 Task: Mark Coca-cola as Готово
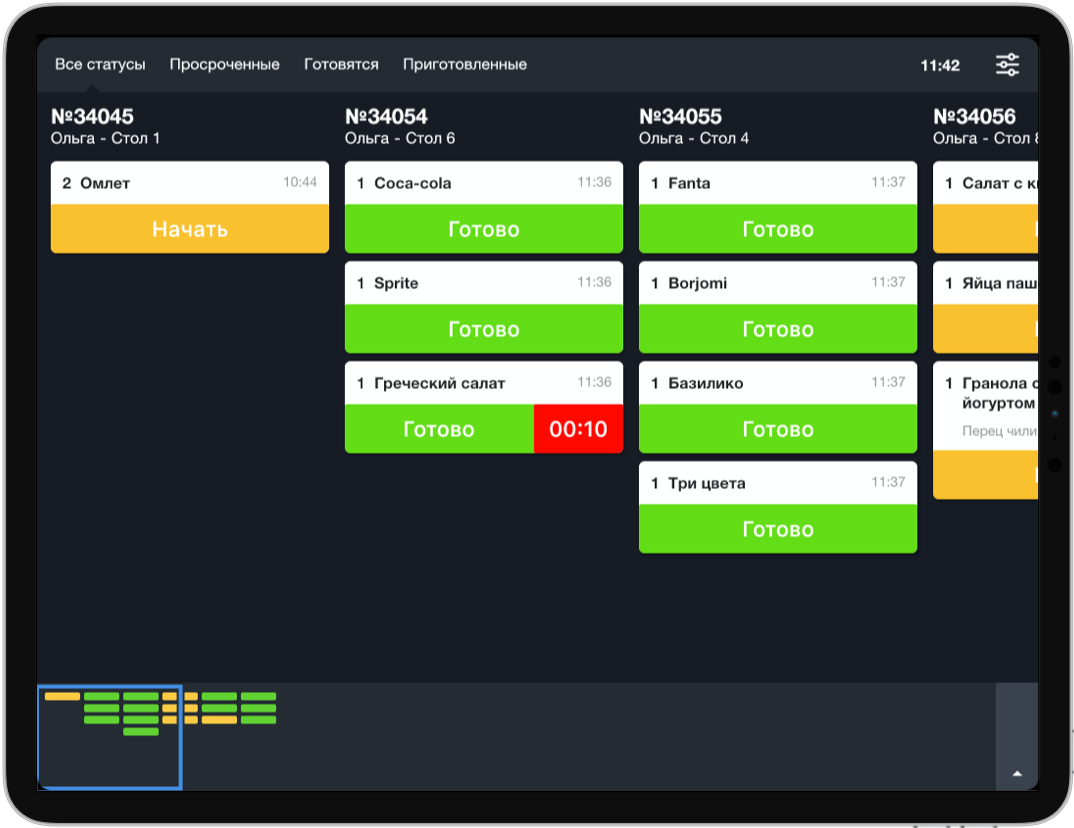(x=484, y=229)
